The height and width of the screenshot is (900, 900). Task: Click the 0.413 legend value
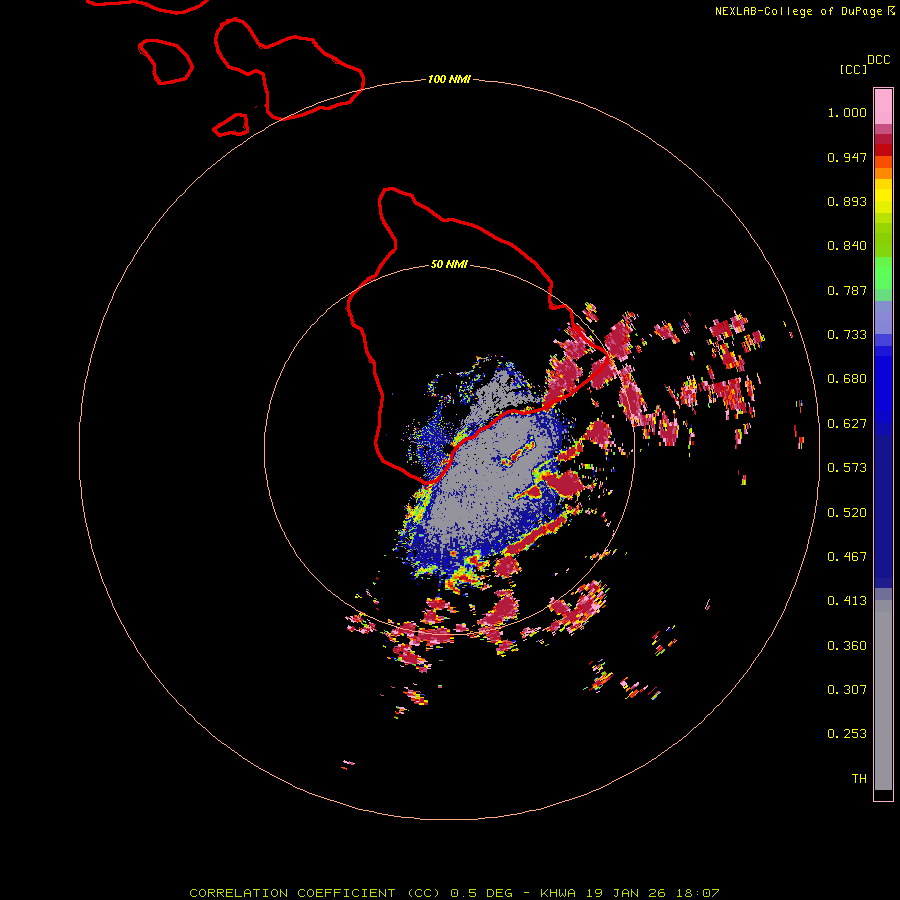847,601
